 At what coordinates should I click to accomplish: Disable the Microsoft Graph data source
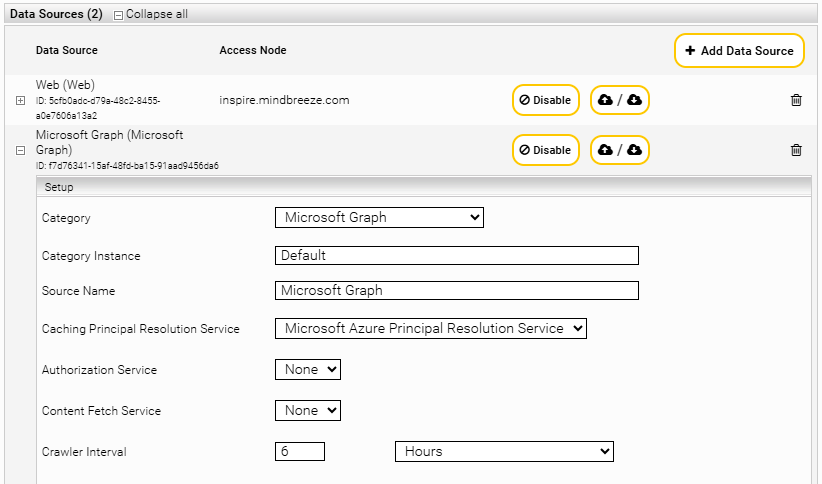click(x=545, y=150)
